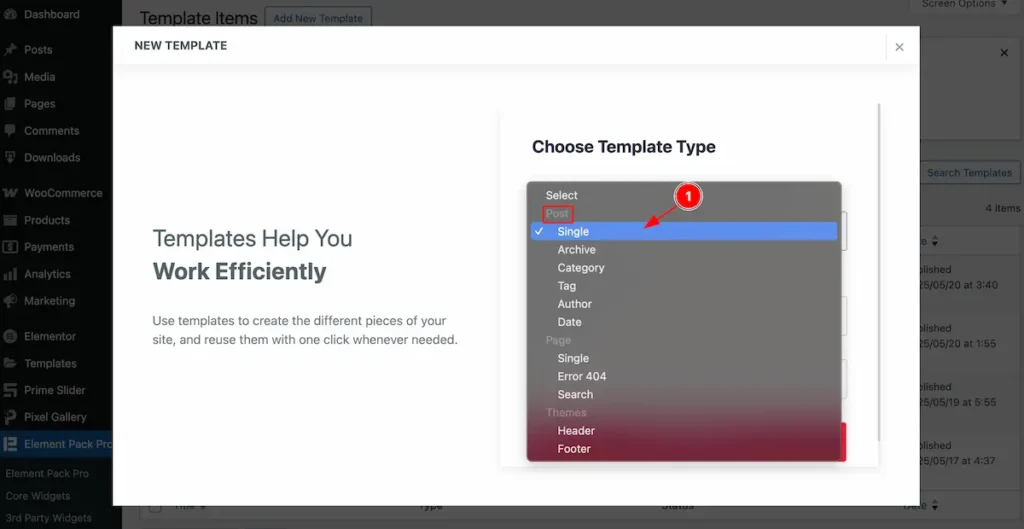Click the Elementor icon in sidebar
Screen dimensions: 1024x529
point(10,337)
